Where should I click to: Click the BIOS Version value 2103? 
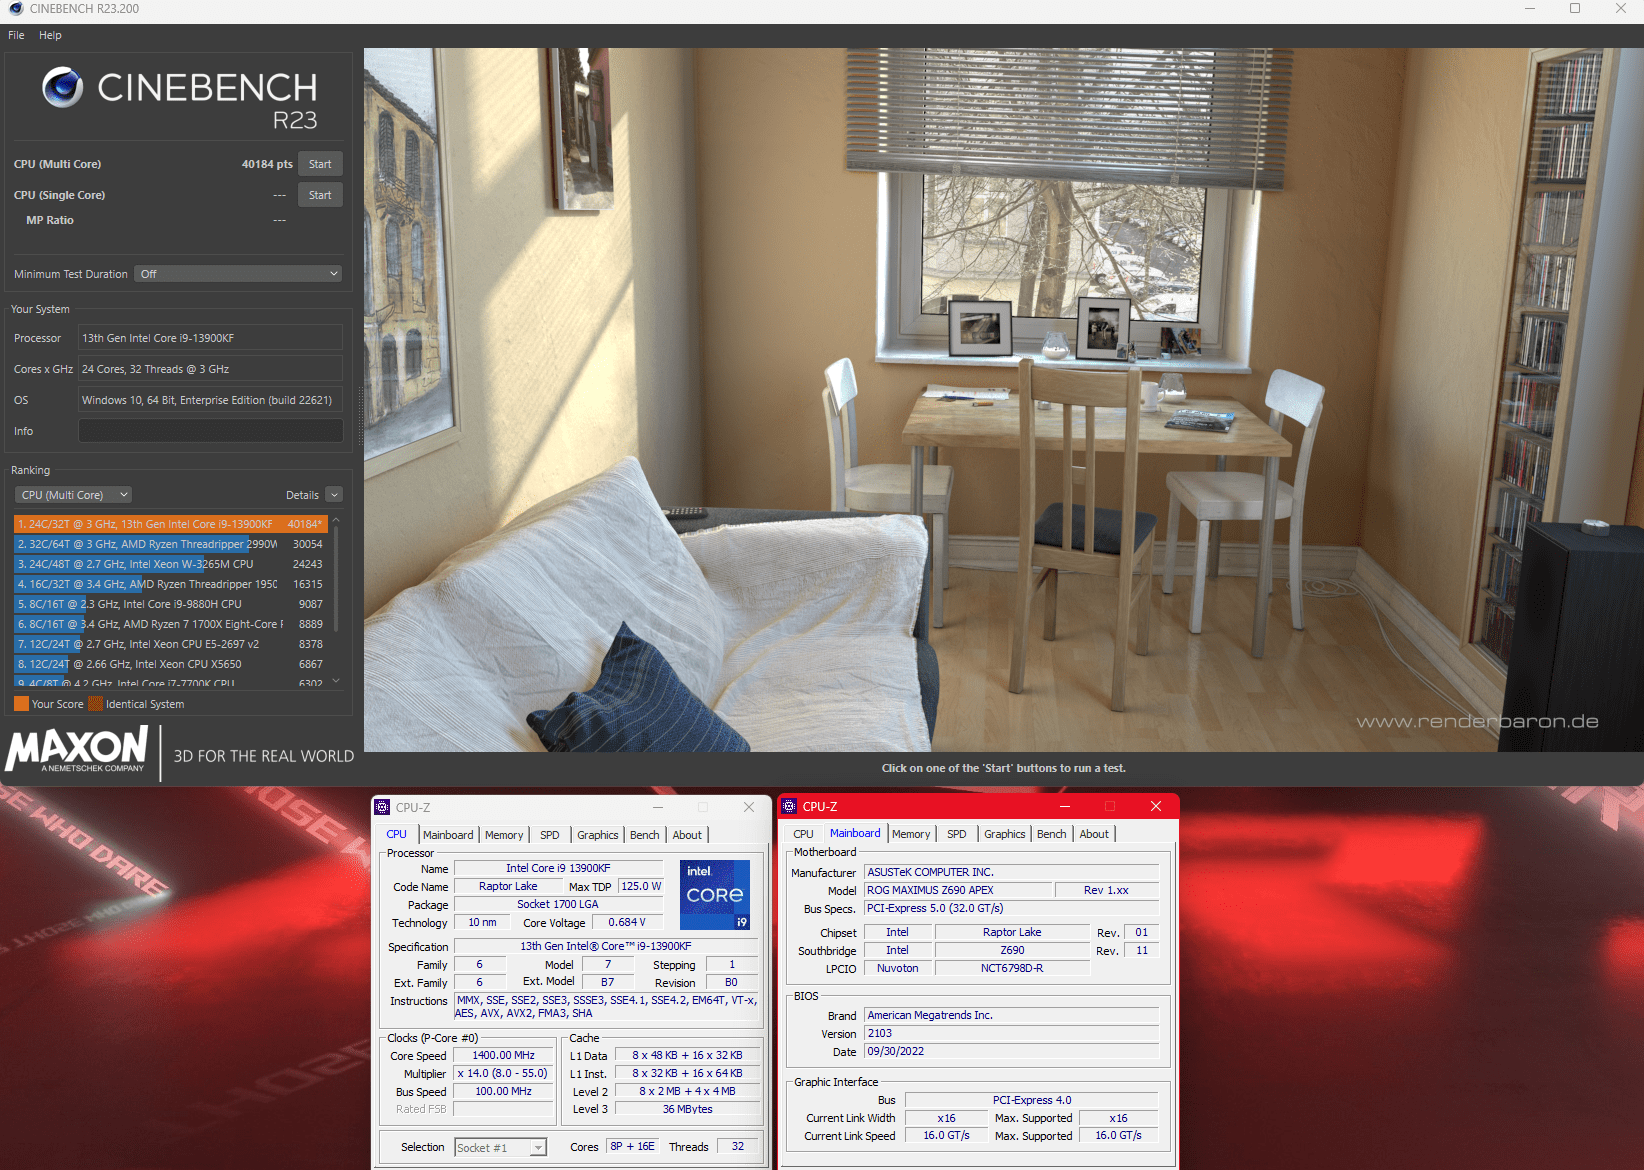click(1012, 1033)
